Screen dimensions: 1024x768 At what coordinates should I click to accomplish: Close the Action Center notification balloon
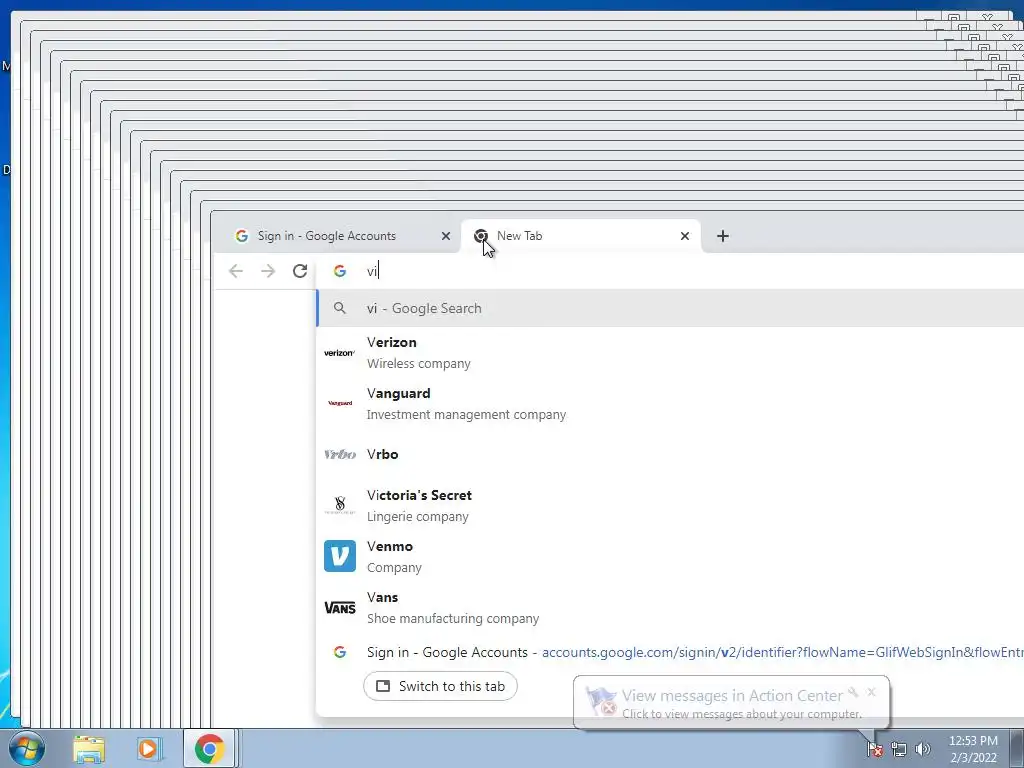pyautogui.click(x=871, y=692)
